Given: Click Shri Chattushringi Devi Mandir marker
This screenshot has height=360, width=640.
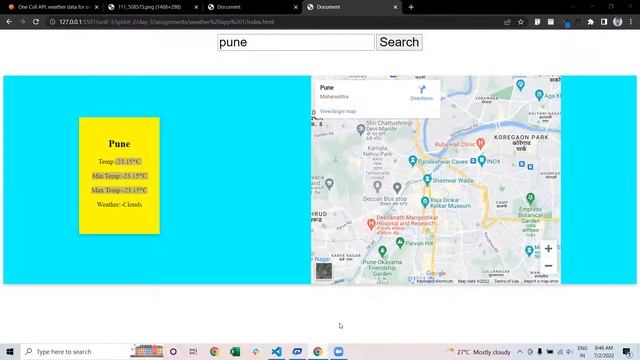Looking at the screenshot, I should click(361, 130).
